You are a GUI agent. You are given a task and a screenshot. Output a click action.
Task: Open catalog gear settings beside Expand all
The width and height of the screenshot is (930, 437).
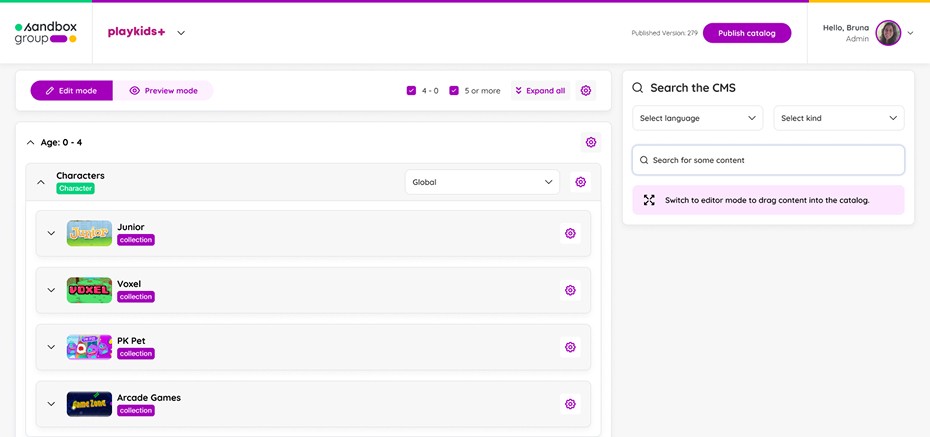tap(585, 91)
